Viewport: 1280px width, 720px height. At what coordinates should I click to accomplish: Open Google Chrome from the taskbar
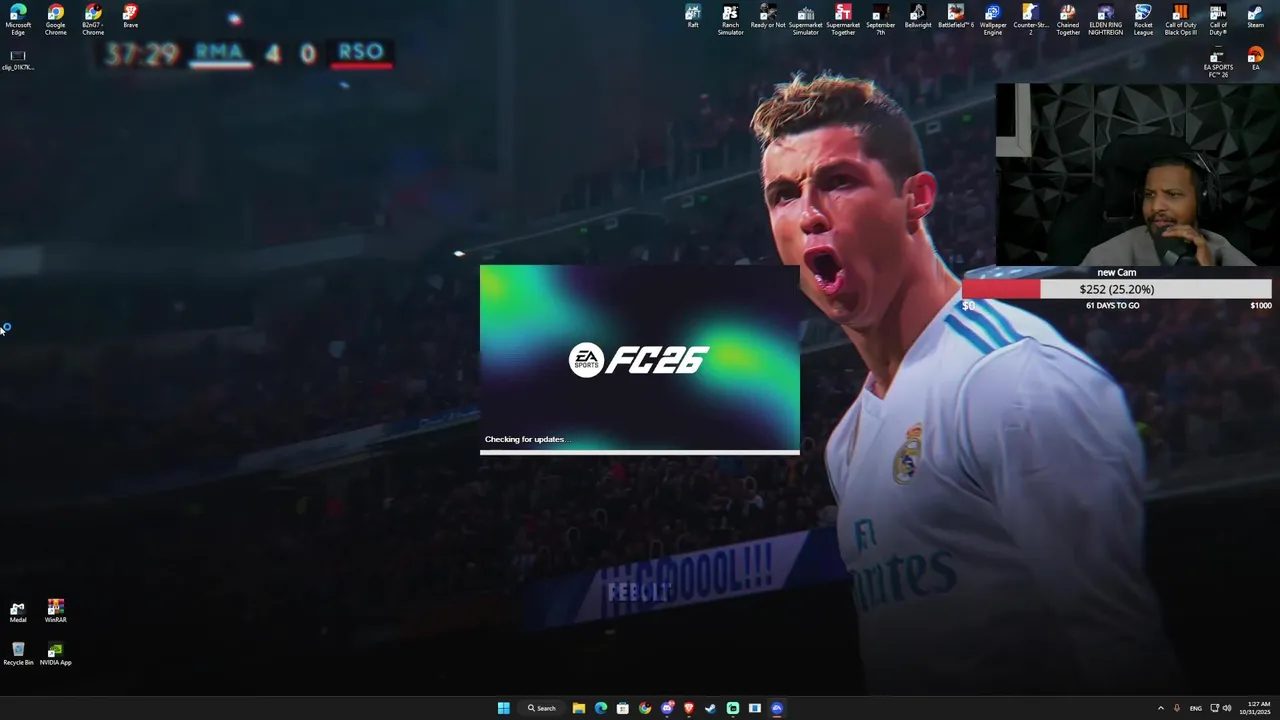(x=645, y=708)
